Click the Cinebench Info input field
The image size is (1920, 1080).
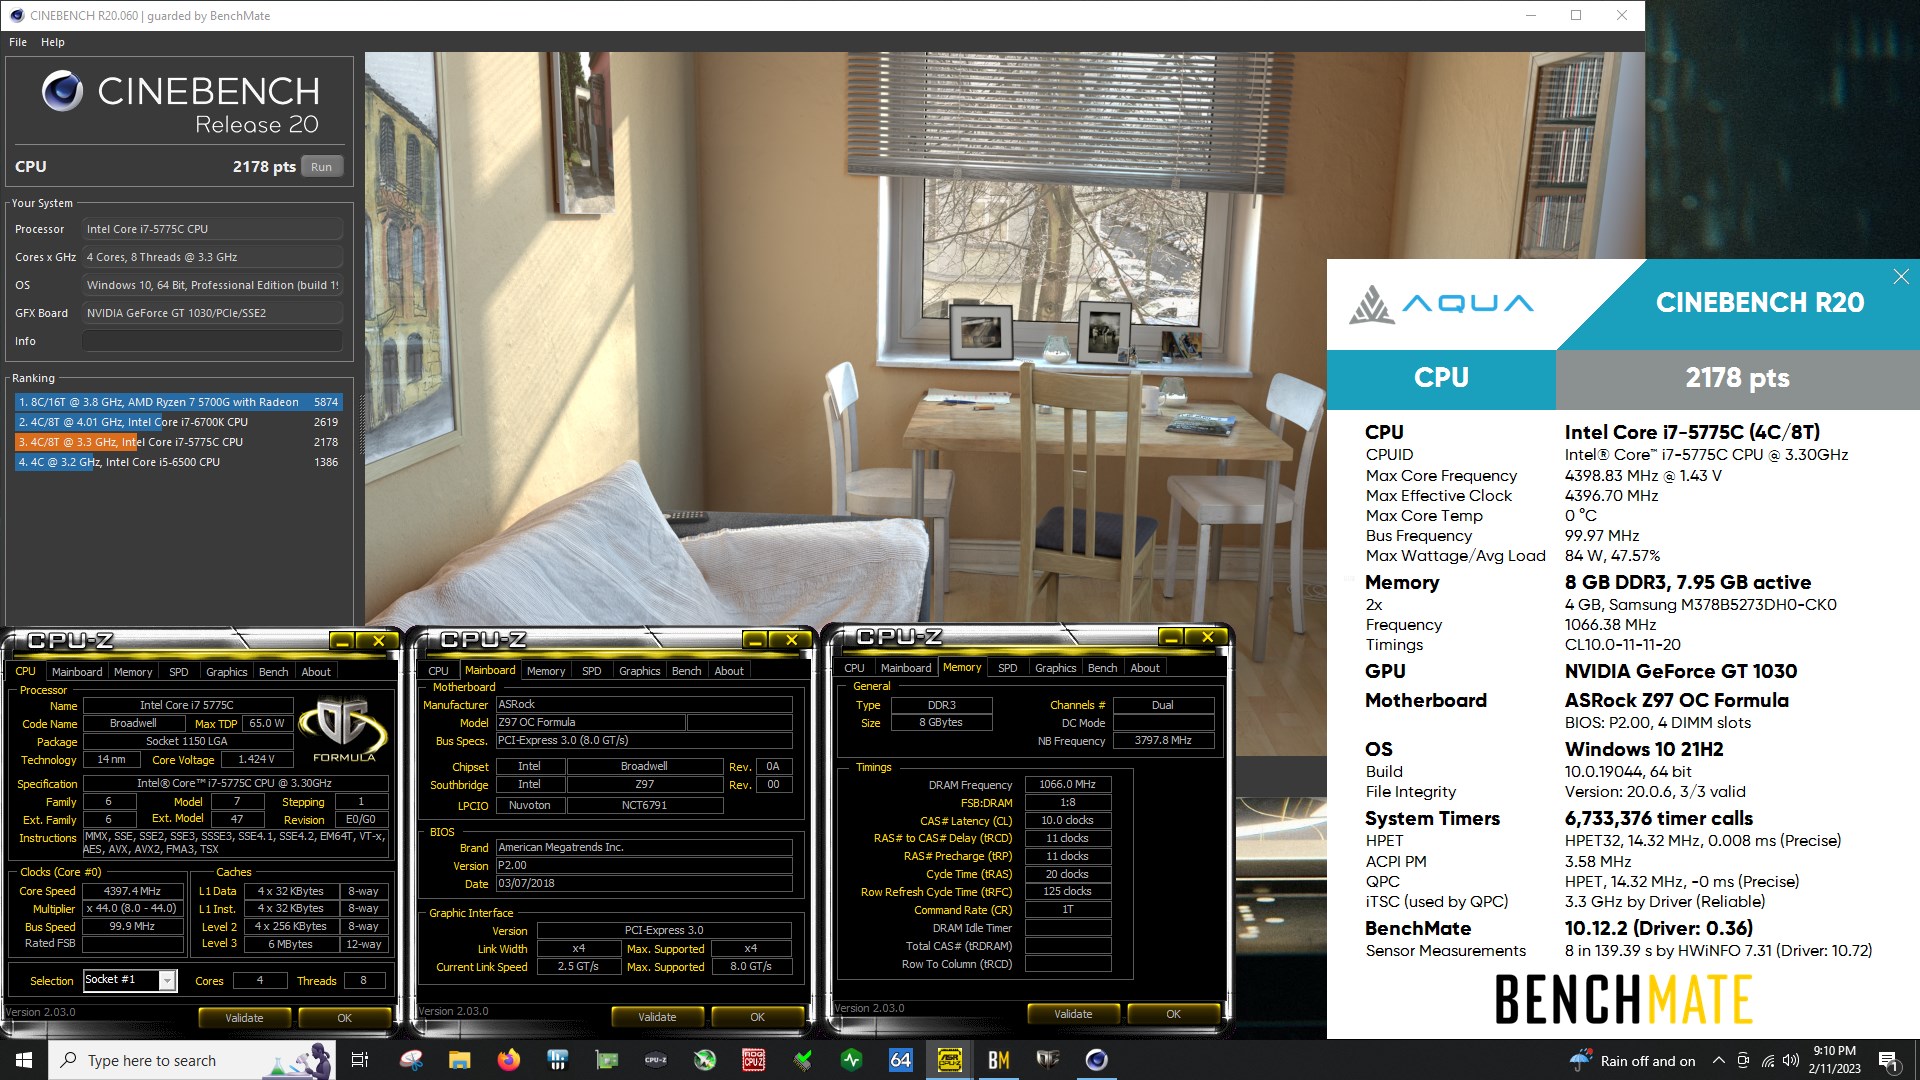pos(212,341)
